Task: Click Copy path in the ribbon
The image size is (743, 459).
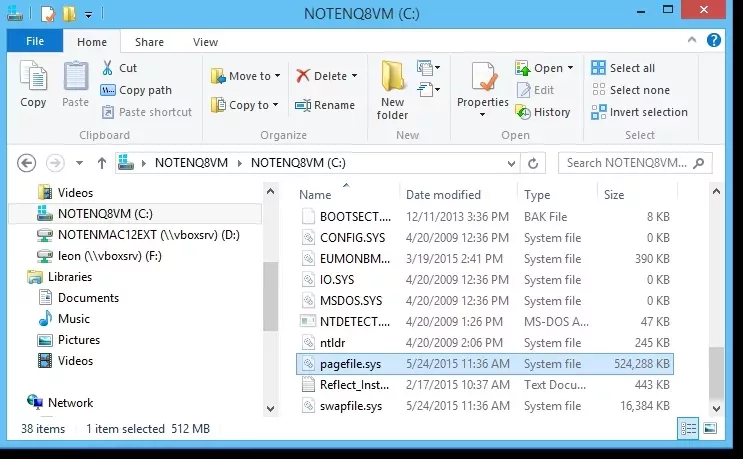Action: (136, 90)
